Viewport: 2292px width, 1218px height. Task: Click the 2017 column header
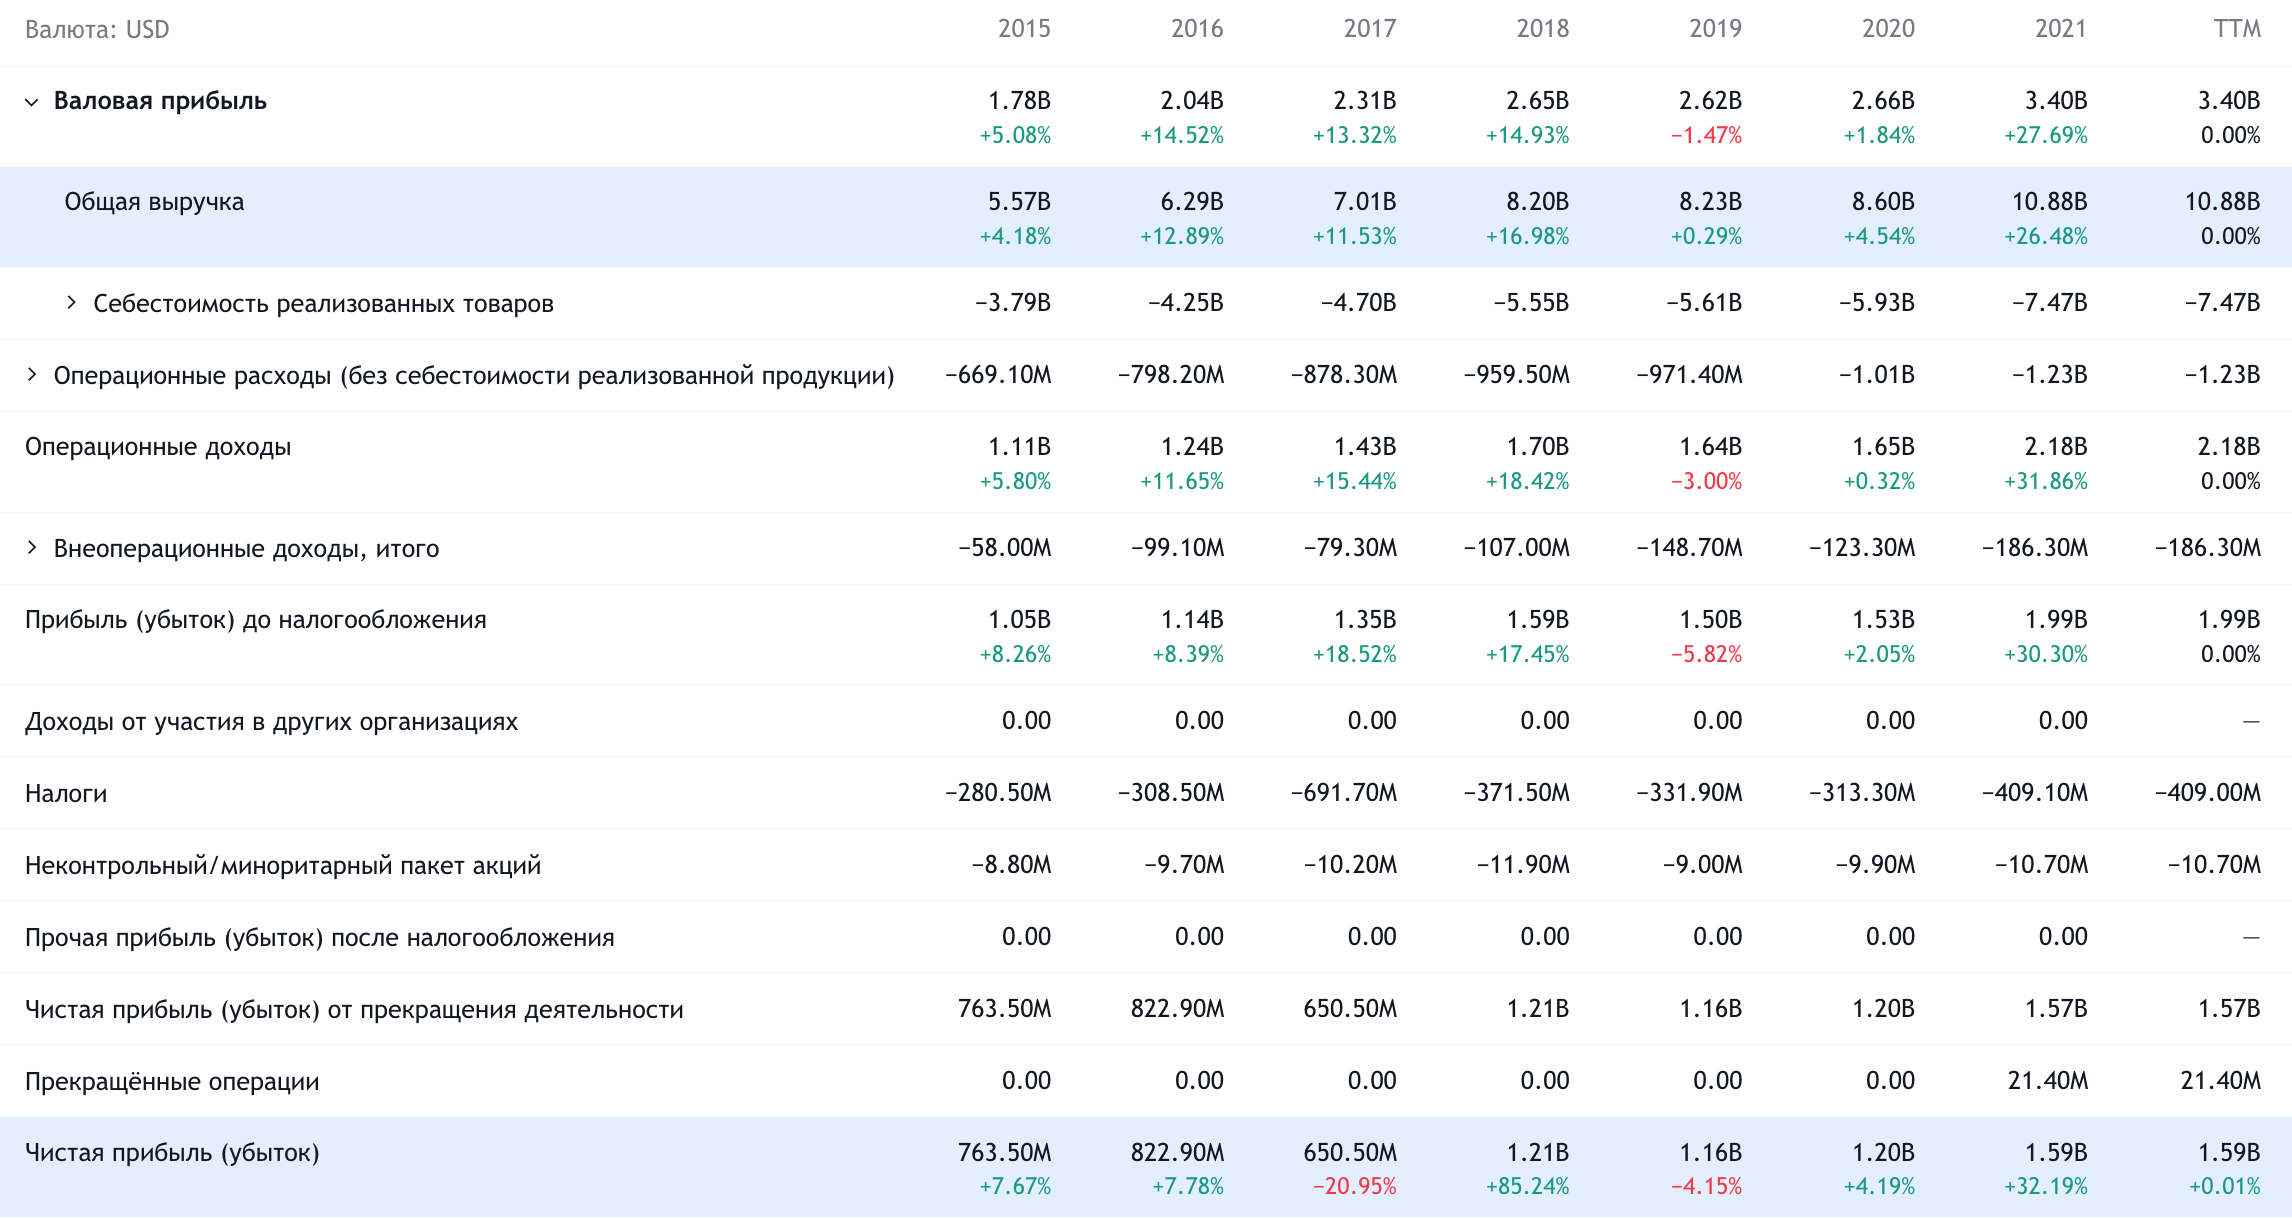pos(1370,29)
